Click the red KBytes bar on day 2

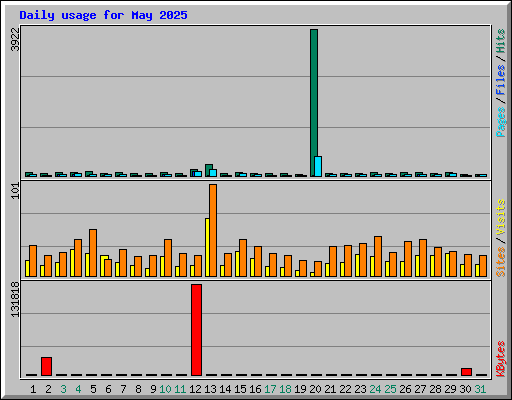(46, 366)
